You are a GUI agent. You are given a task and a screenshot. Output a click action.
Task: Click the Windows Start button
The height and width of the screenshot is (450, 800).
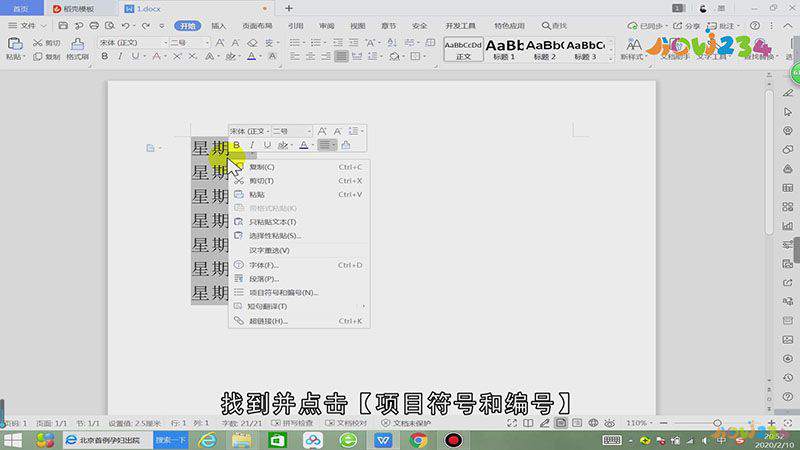[12, 440]
